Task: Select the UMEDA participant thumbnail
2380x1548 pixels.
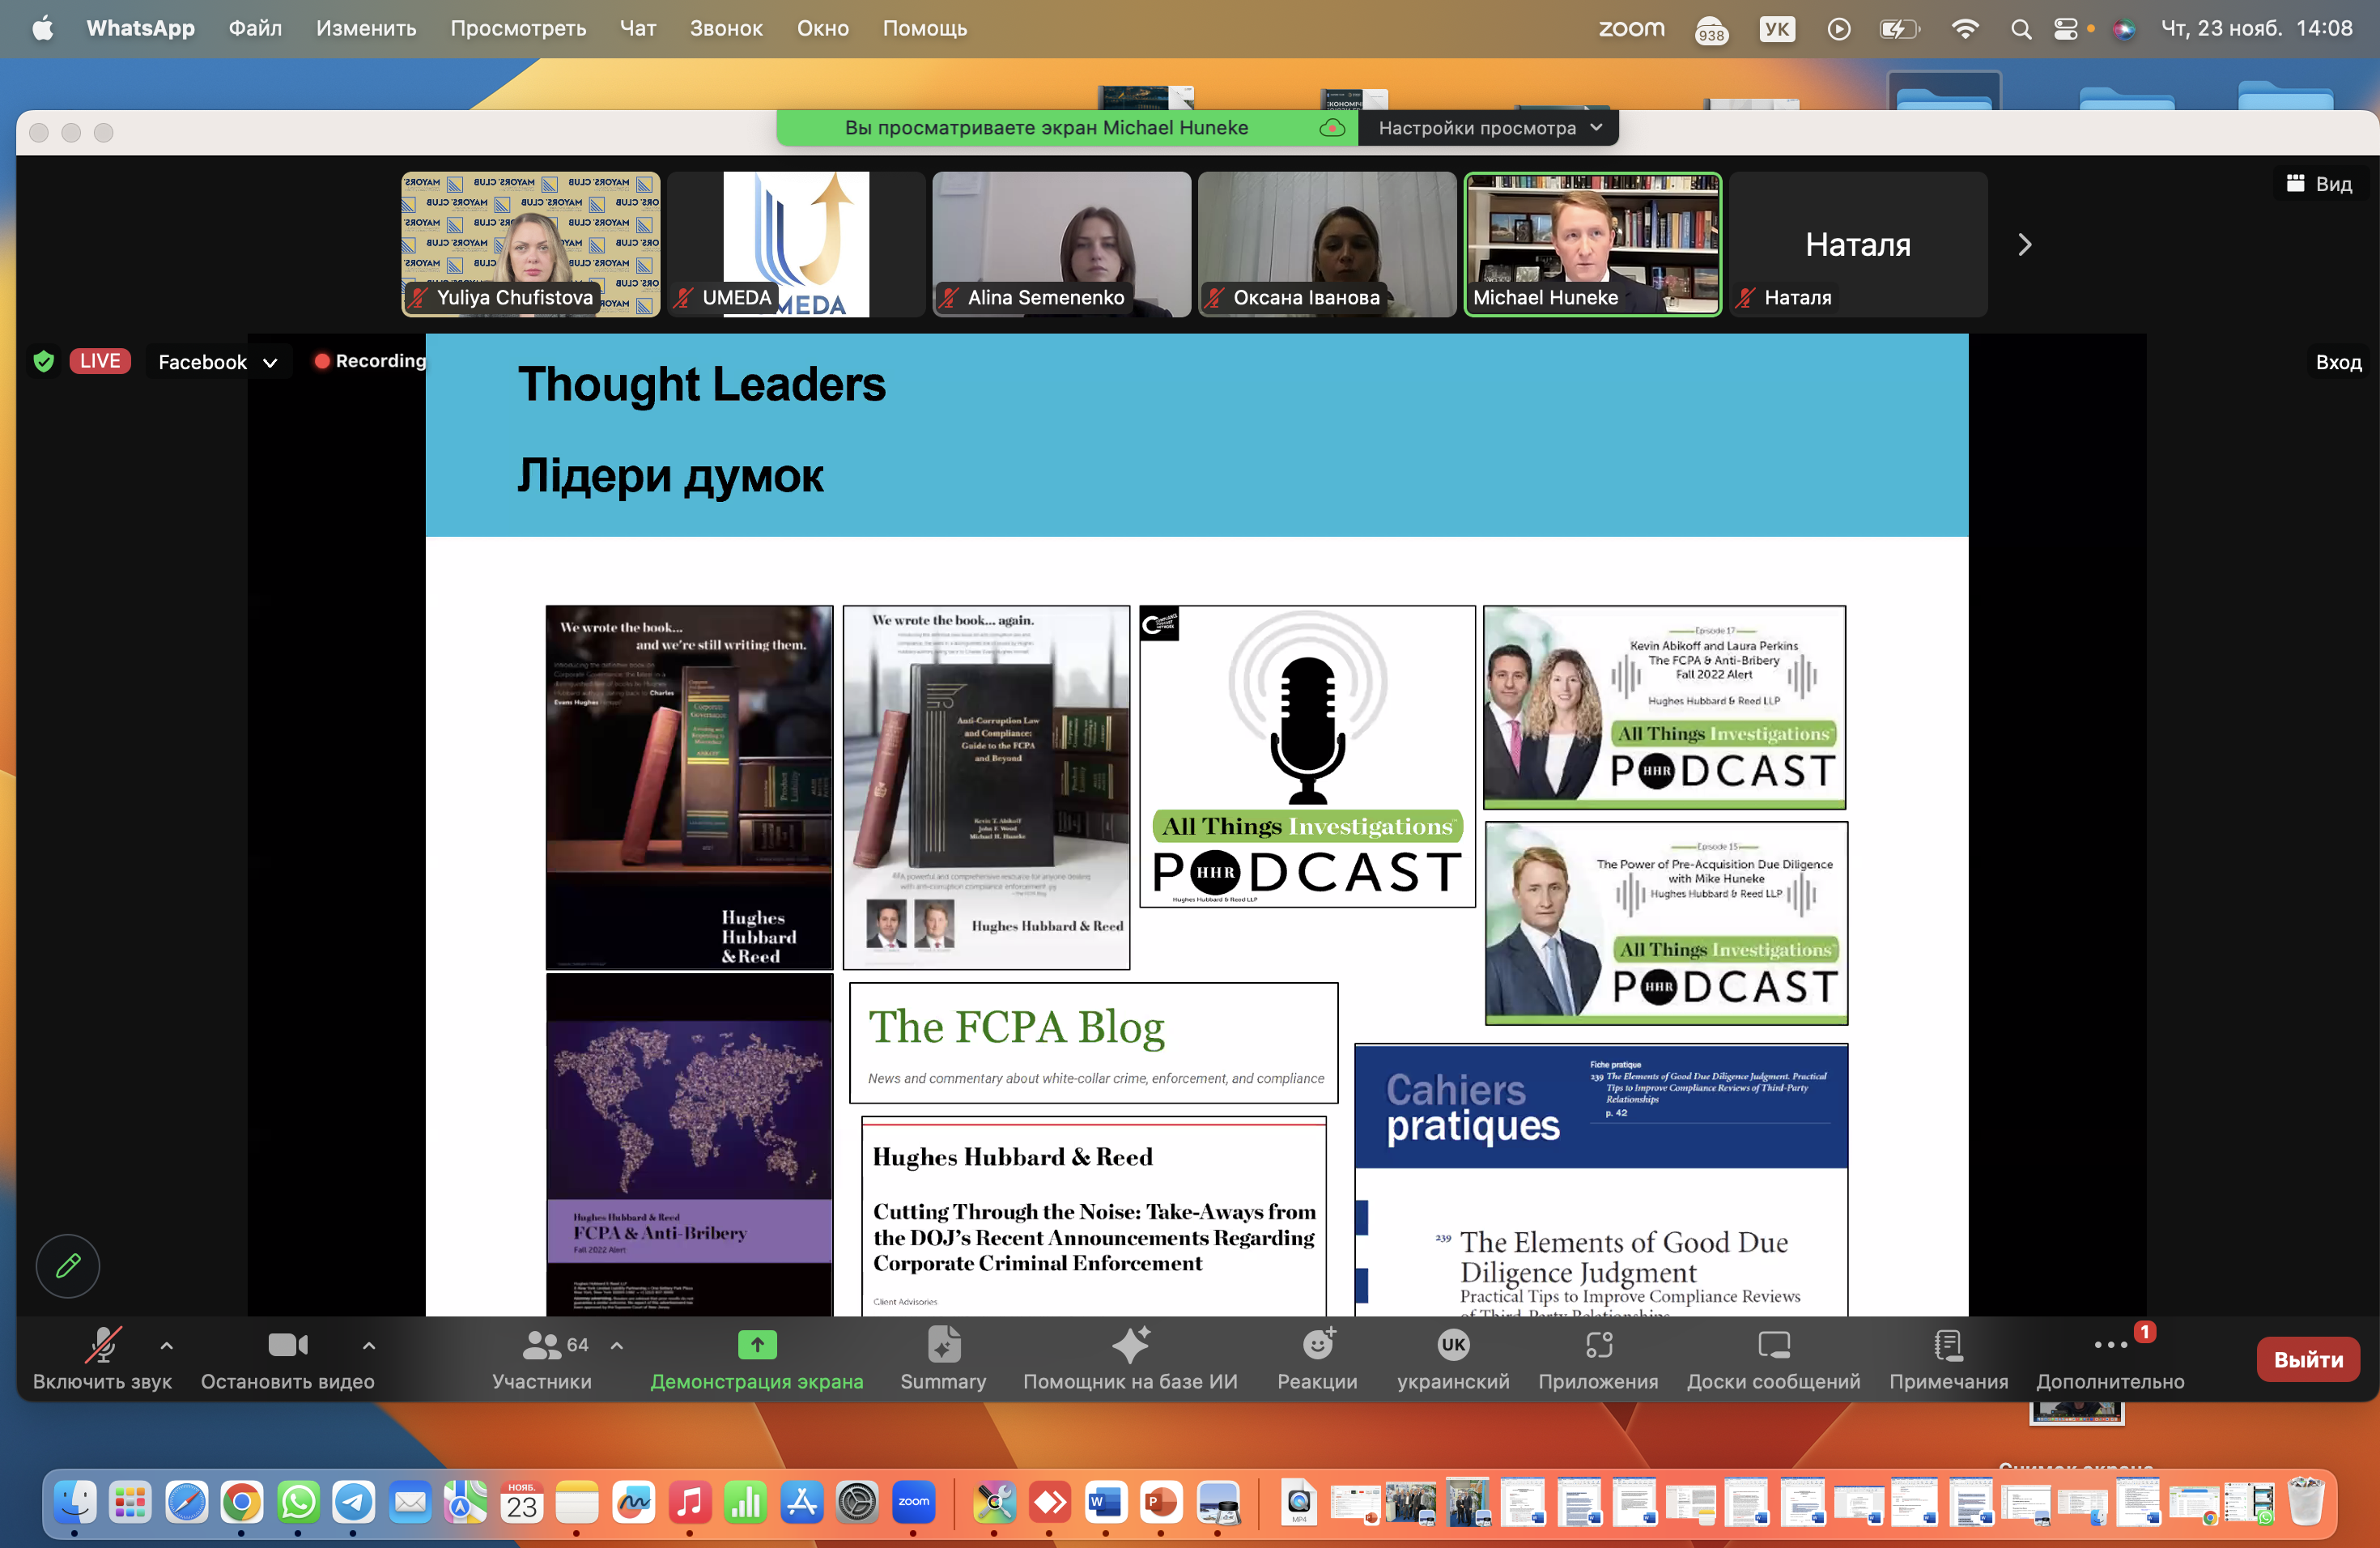Action: tap(797, 244)
